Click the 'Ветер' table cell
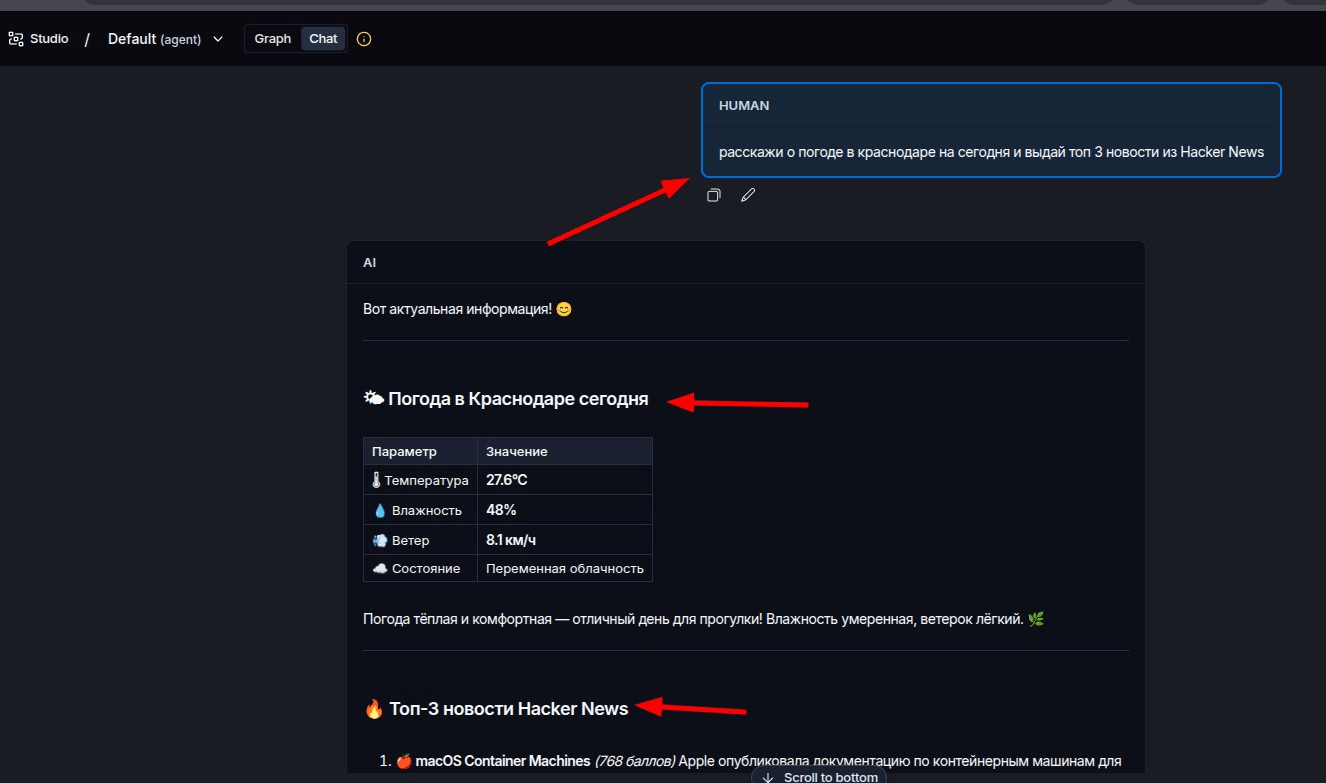 (x=420, y=540)
